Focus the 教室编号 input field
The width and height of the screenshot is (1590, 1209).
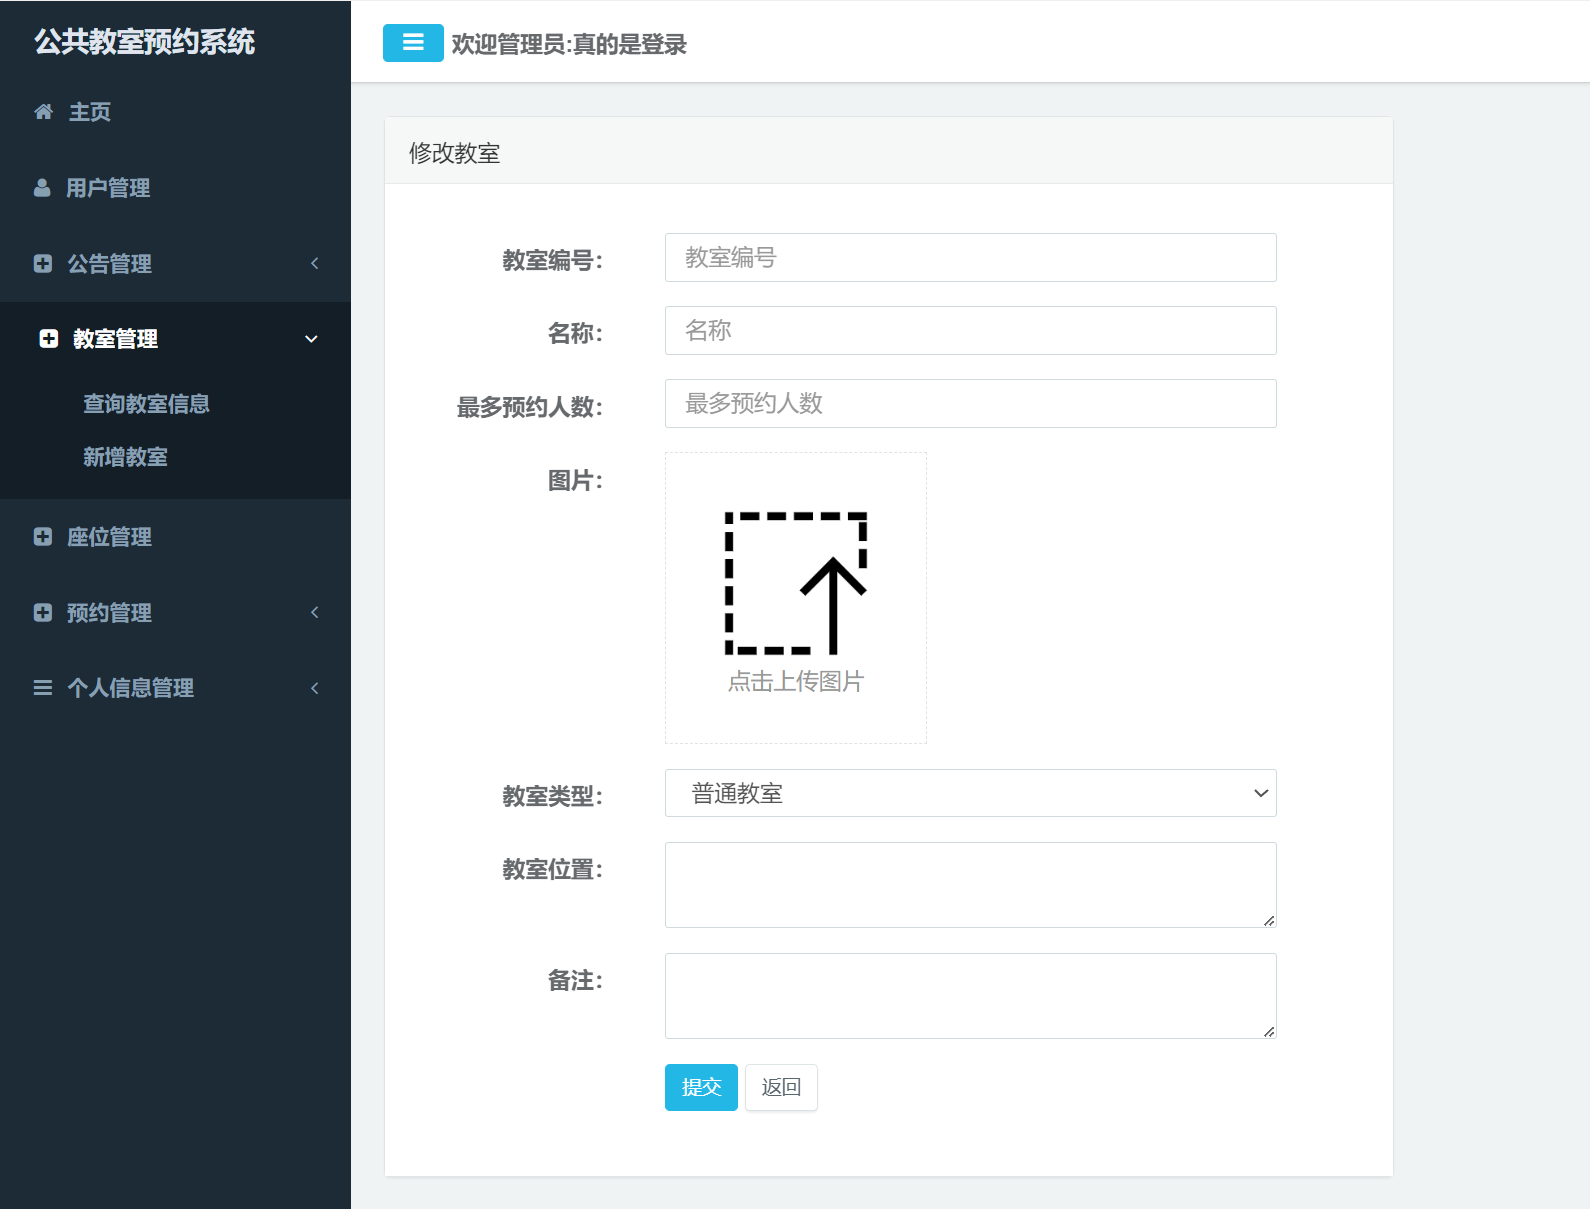pos(970,258)
